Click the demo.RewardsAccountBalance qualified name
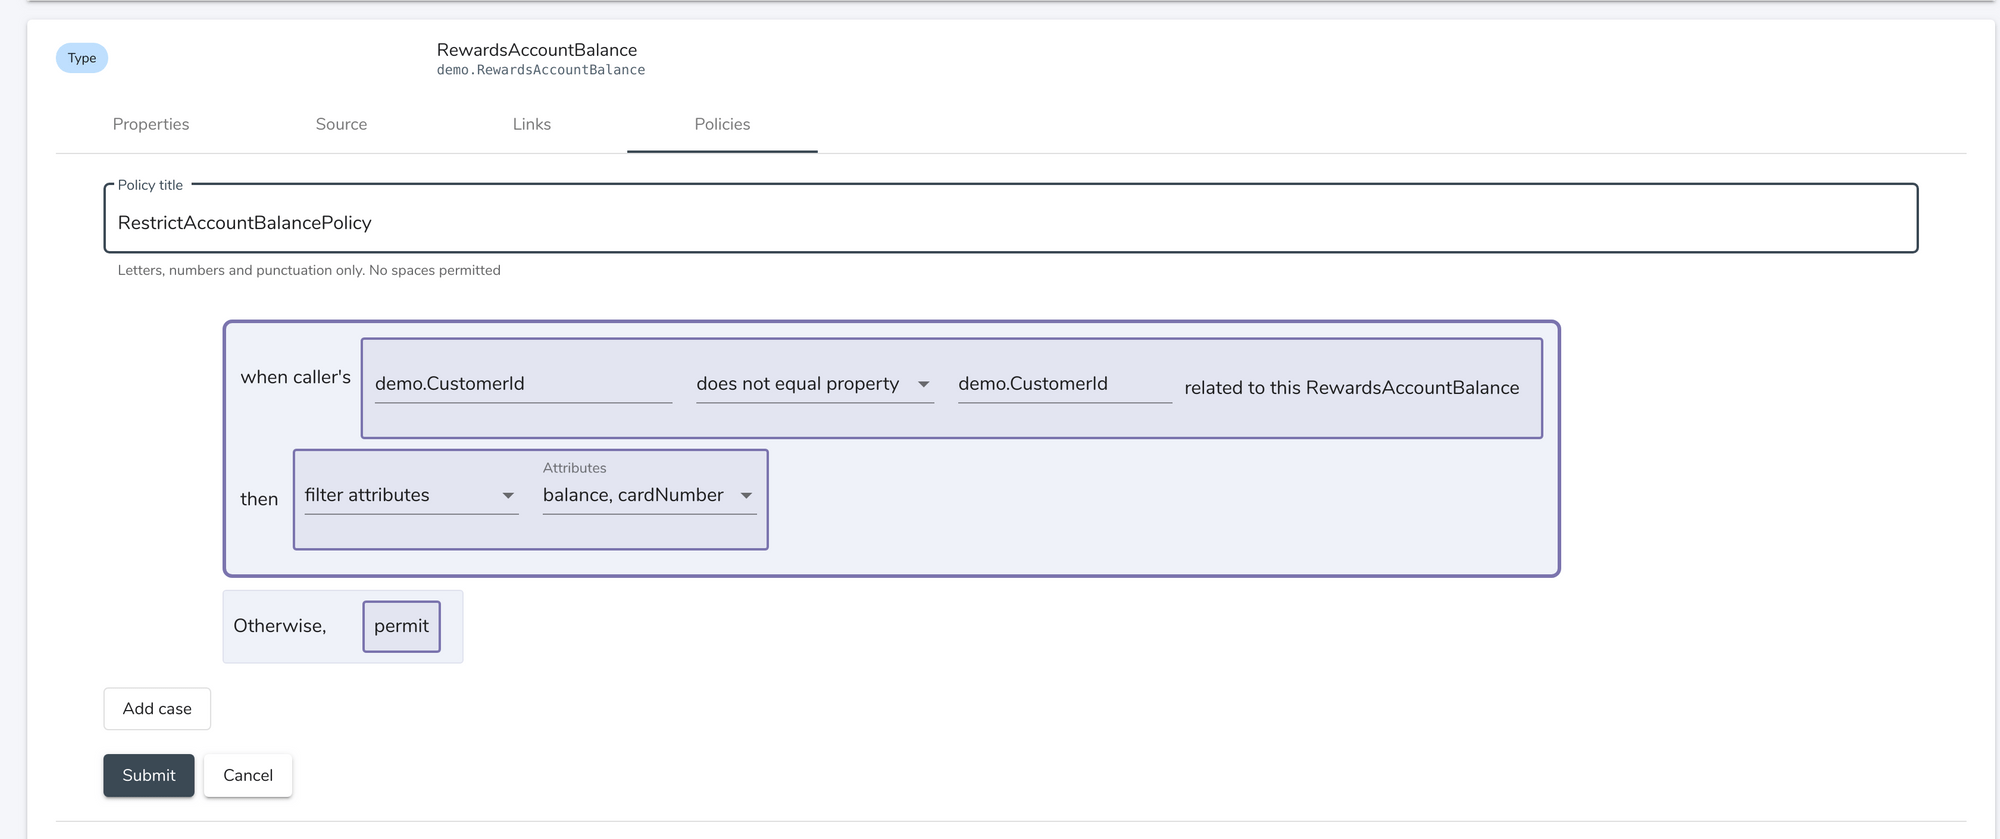The height and width of the screenshot is (839, 2000). coord(540,70)
